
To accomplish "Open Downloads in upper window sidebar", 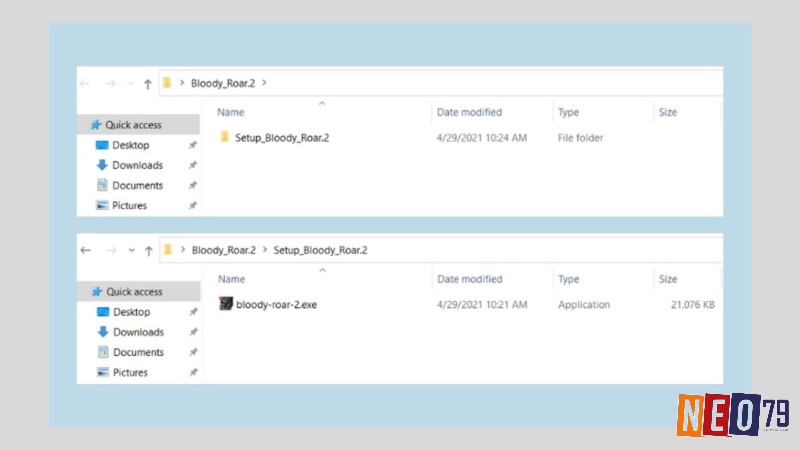I will click(x=137, y=165).
